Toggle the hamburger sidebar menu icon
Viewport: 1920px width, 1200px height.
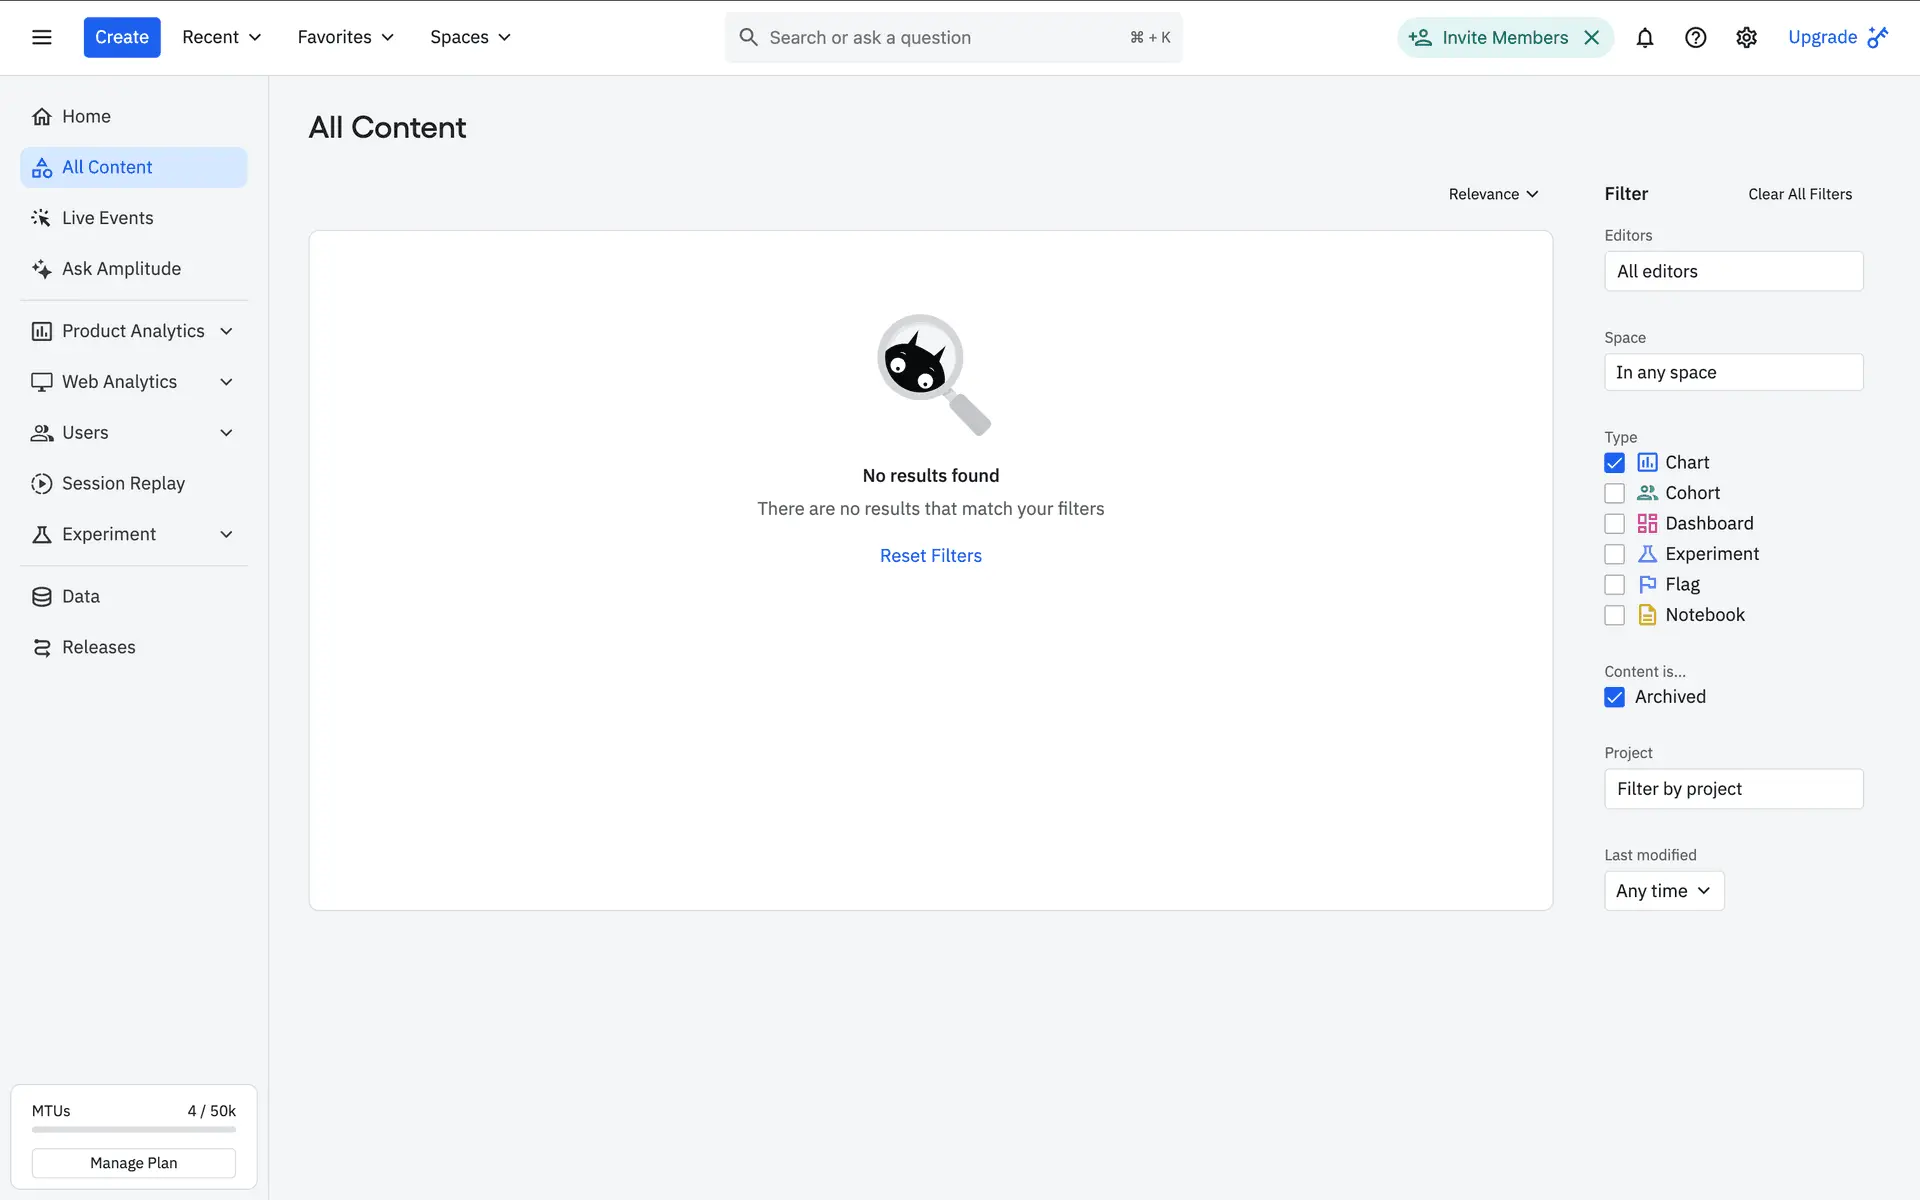coord(42,37)
